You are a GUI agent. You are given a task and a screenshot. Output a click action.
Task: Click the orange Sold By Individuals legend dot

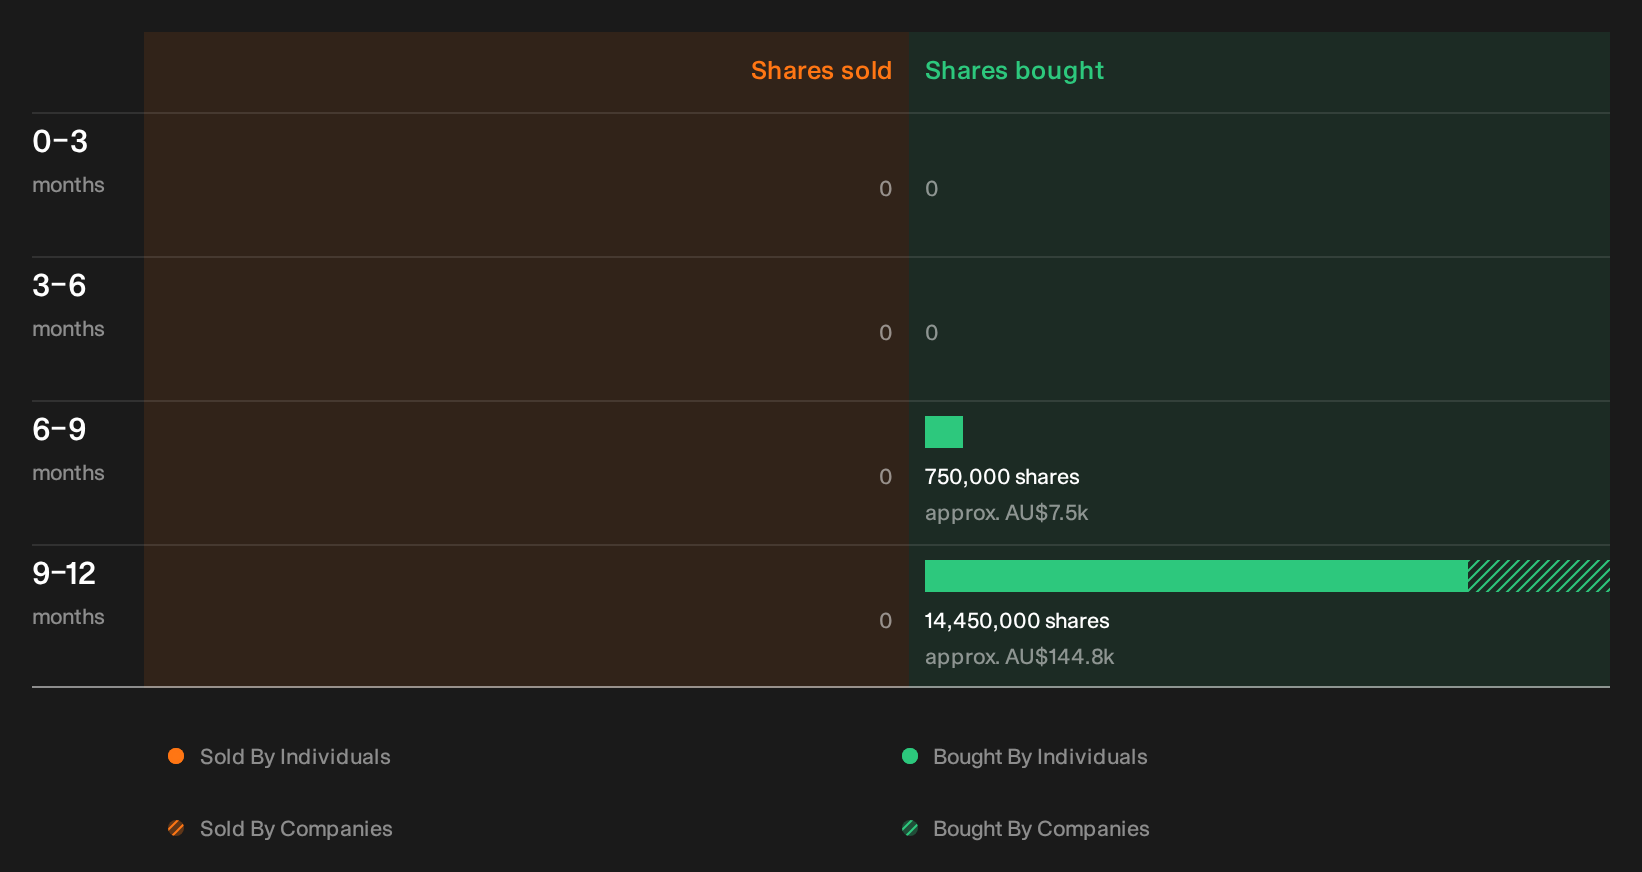click(176, 756)
